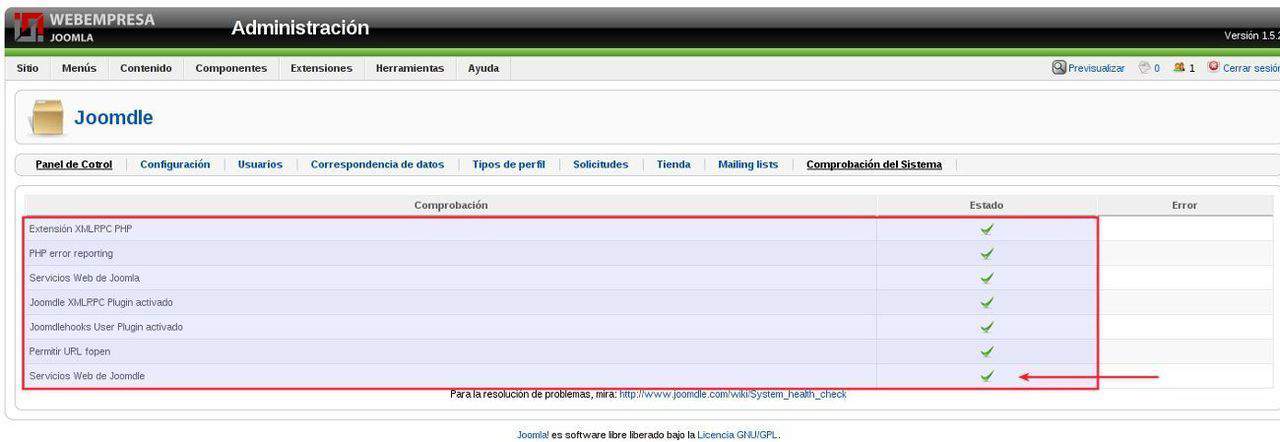The width and height of the screenshot is (1280, 442).
Task: Click the Previsualizar magnifier icon
Action: click(x=1059, y=67)
